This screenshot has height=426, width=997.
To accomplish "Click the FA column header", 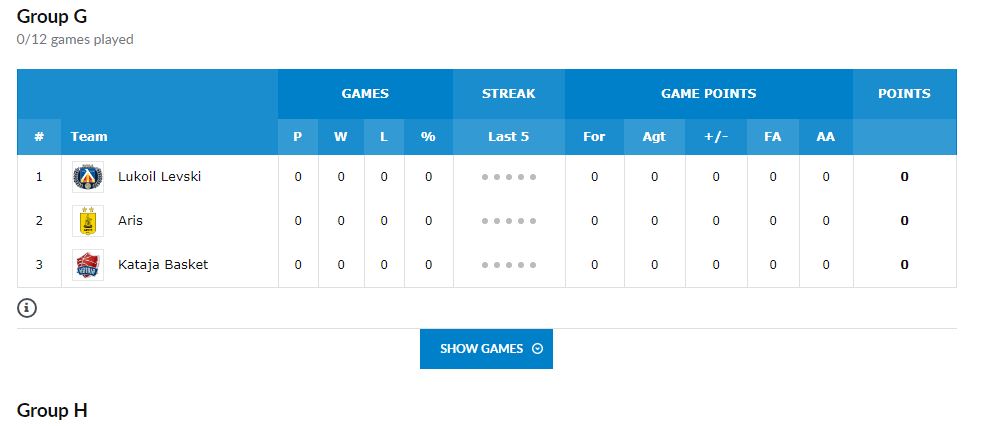I will tap(772, 137).
